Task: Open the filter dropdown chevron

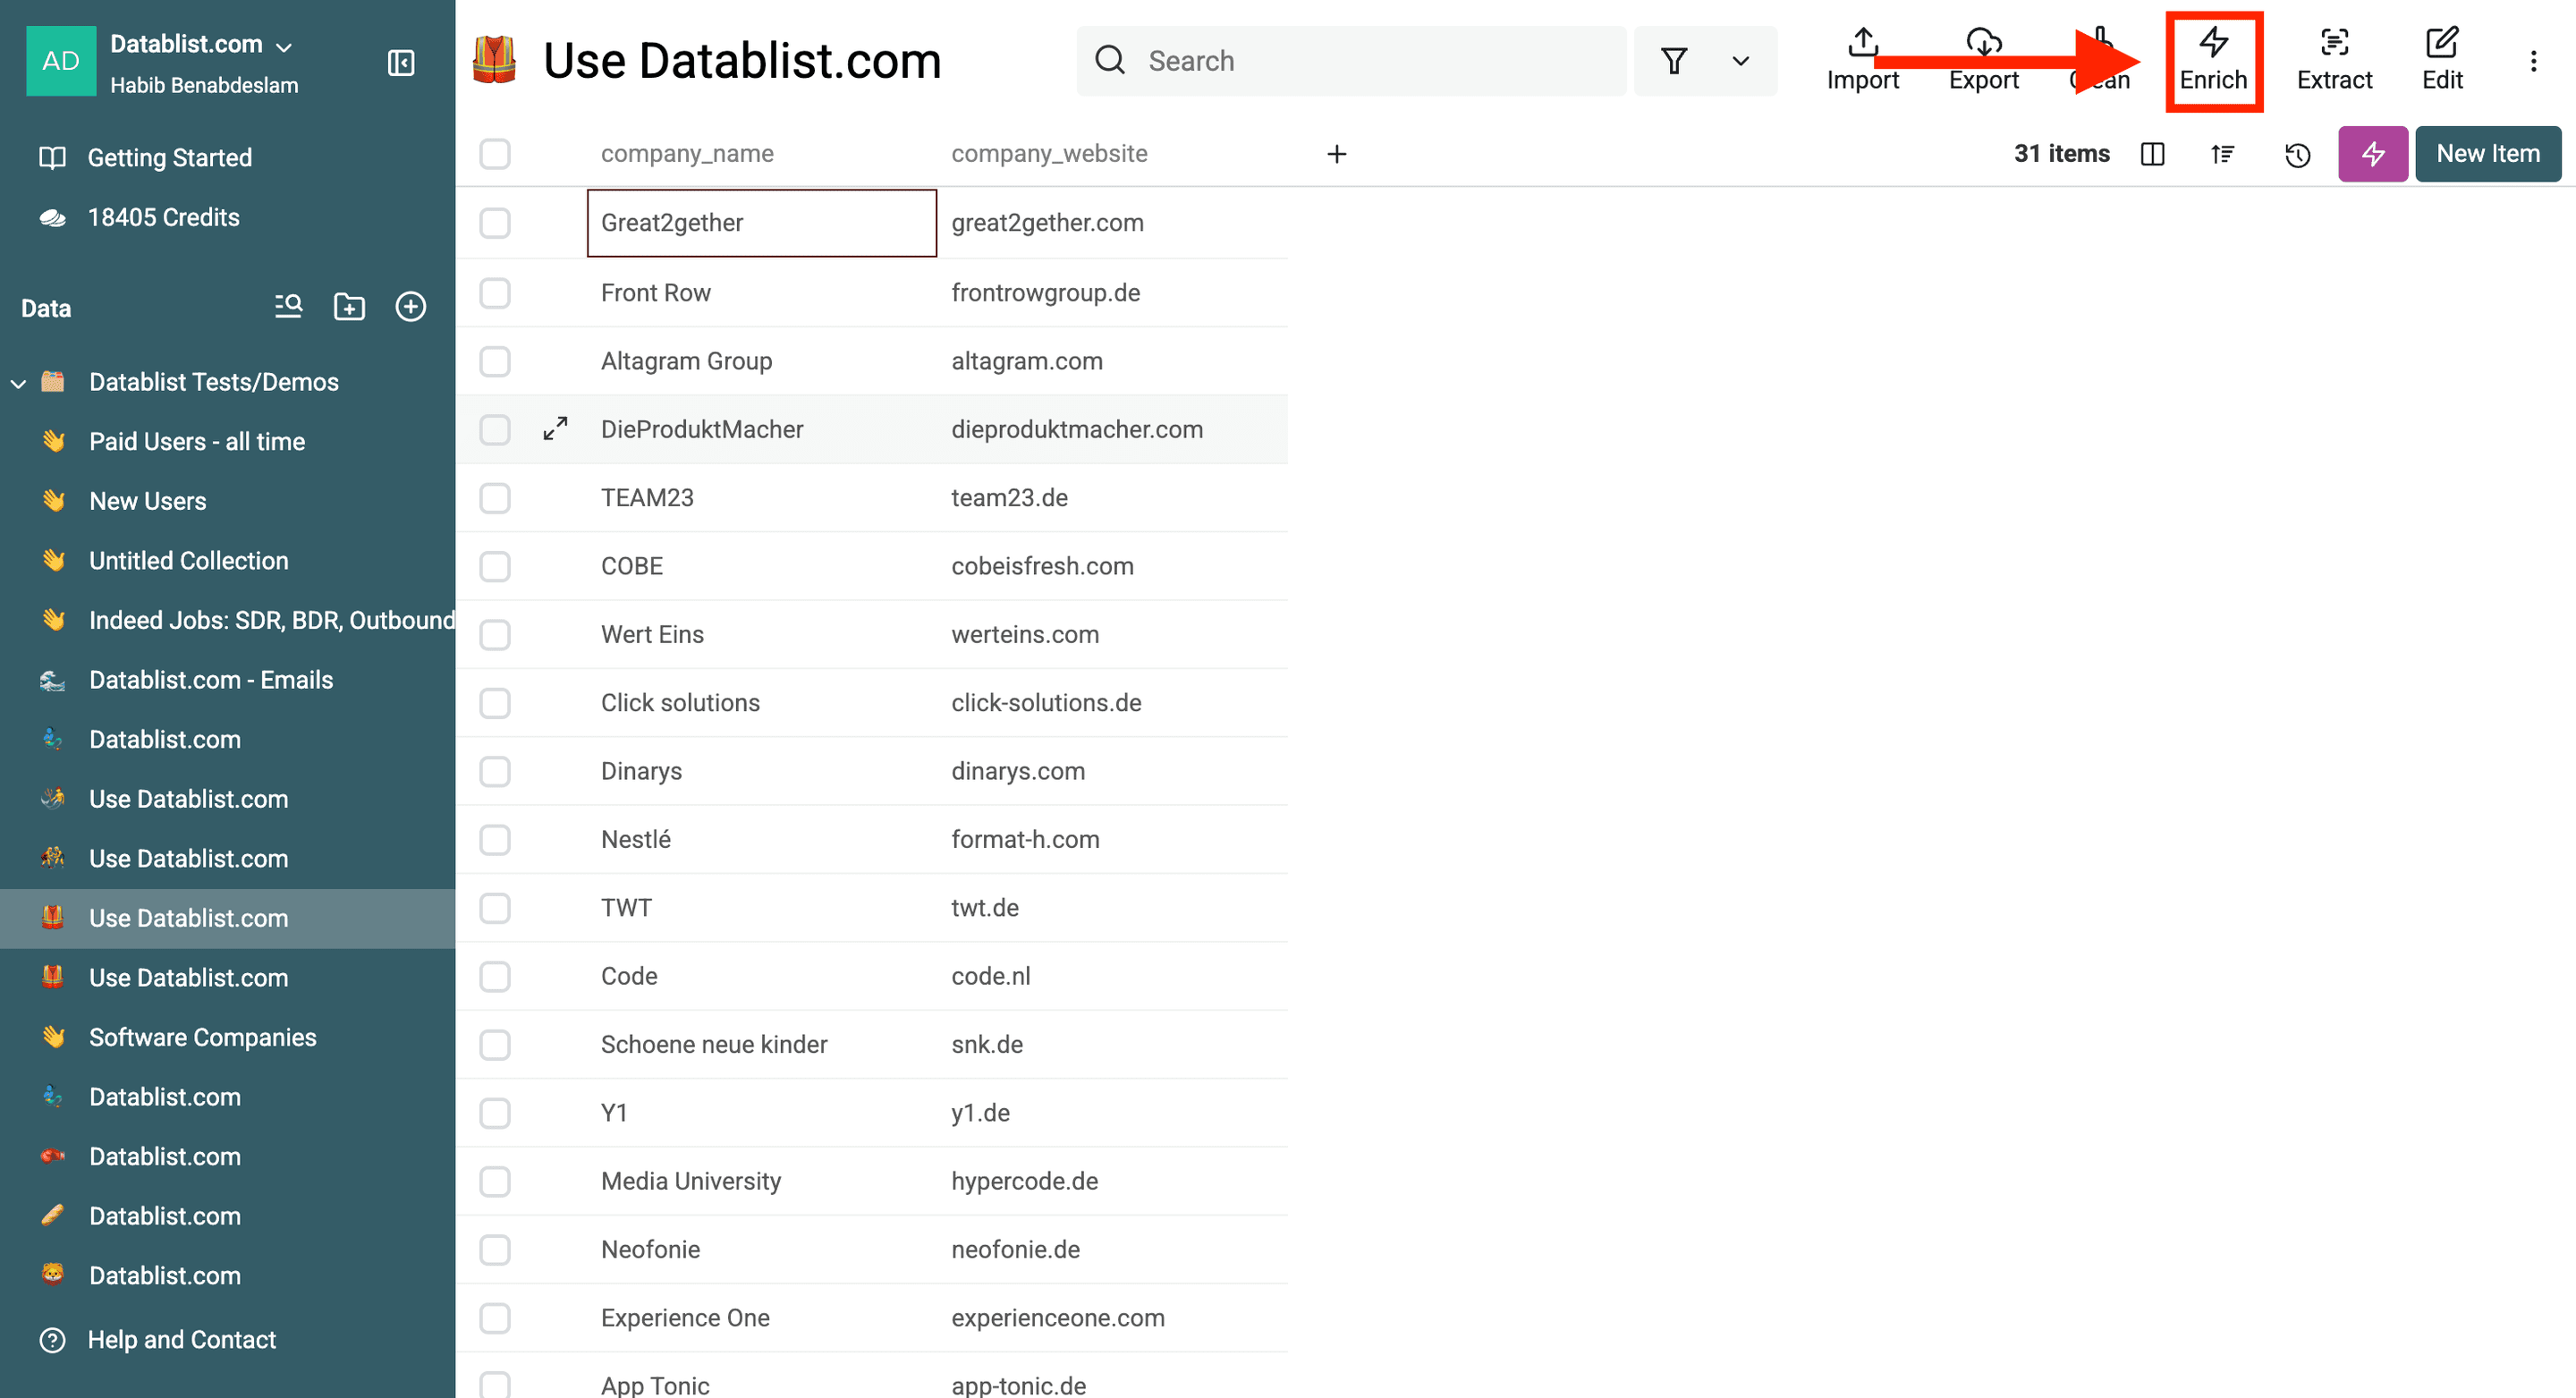Action: [x=1740, y=61]
